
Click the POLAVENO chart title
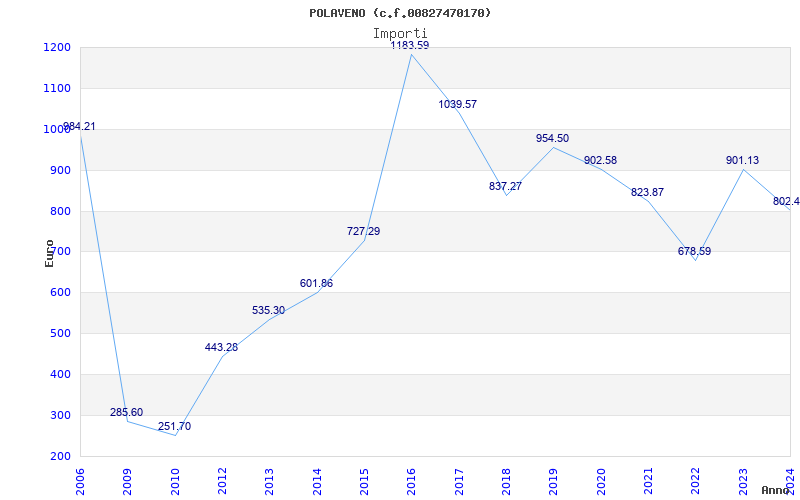401,13
